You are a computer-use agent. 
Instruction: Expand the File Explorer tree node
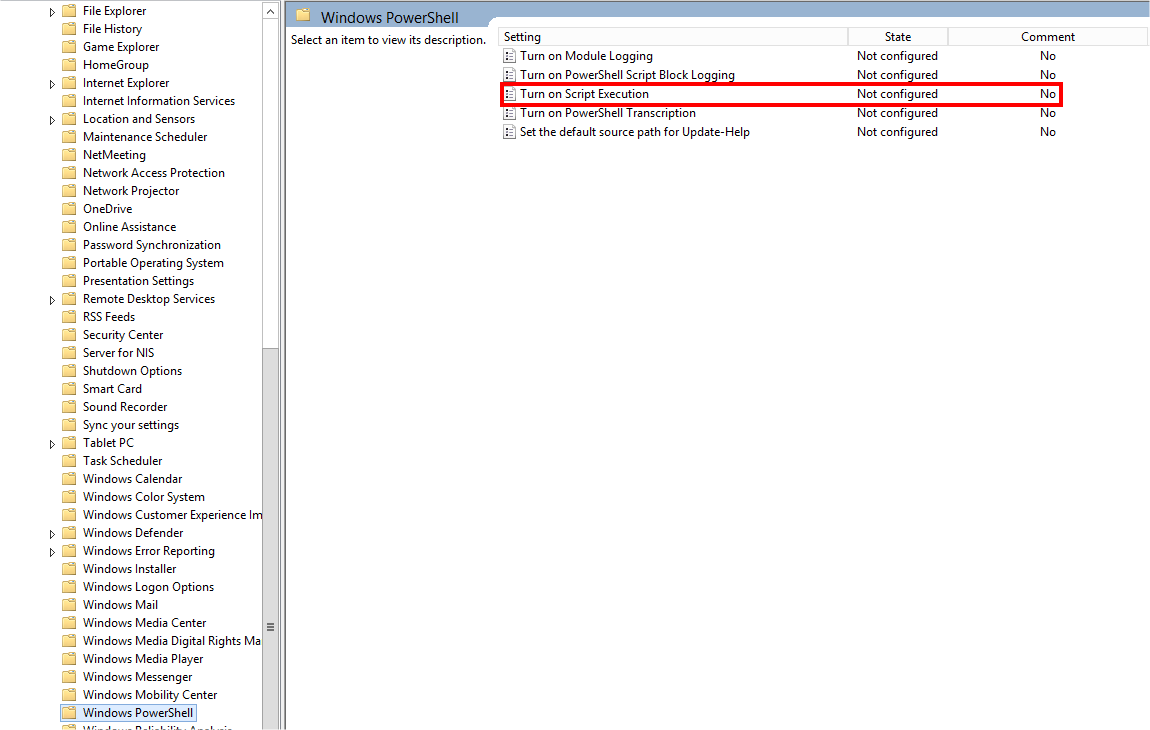click(x=52, y=12)
